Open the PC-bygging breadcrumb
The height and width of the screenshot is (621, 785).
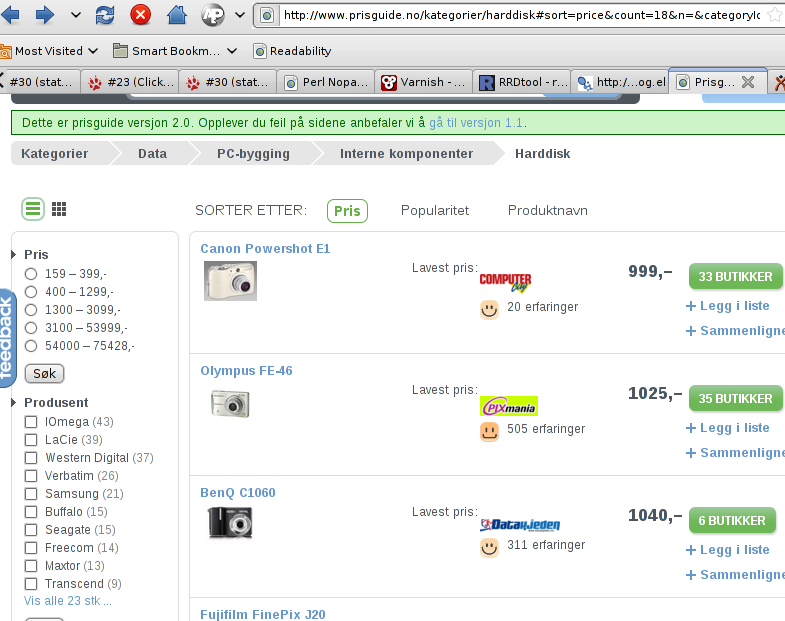point(253,154)
